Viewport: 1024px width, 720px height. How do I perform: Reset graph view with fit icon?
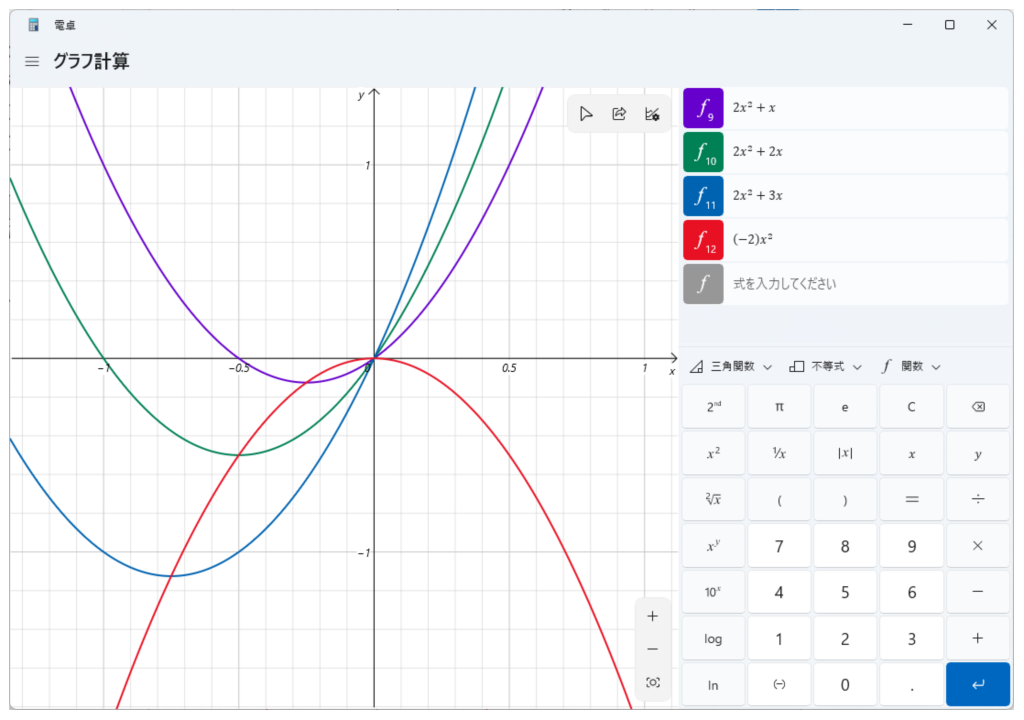click(653, 682)
